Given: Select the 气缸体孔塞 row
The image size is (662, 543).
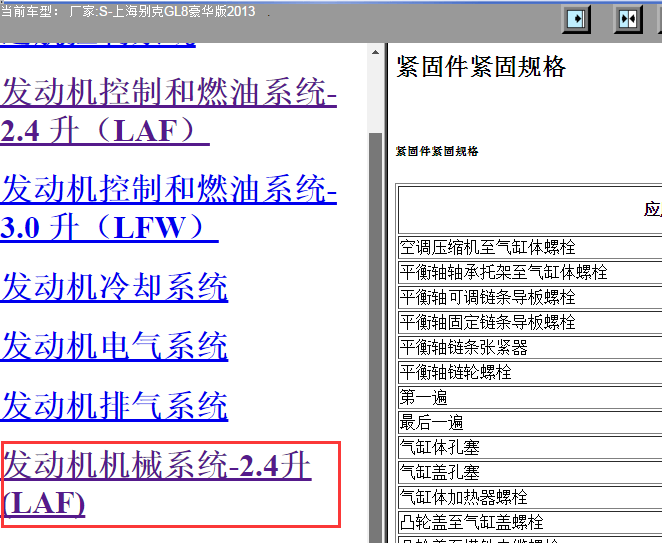Looking at the screenshot, I should 530,447.
